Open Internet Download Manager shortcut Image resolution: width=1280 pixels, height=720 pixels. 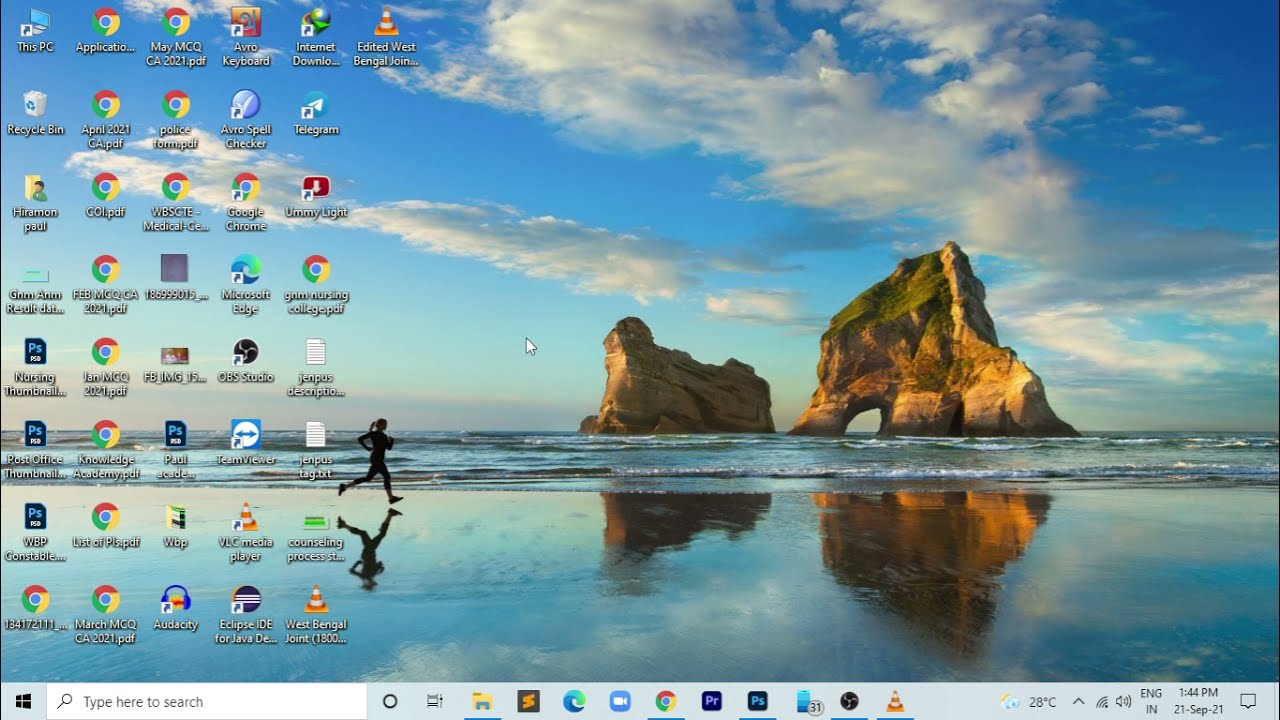[x=316, y=37]
